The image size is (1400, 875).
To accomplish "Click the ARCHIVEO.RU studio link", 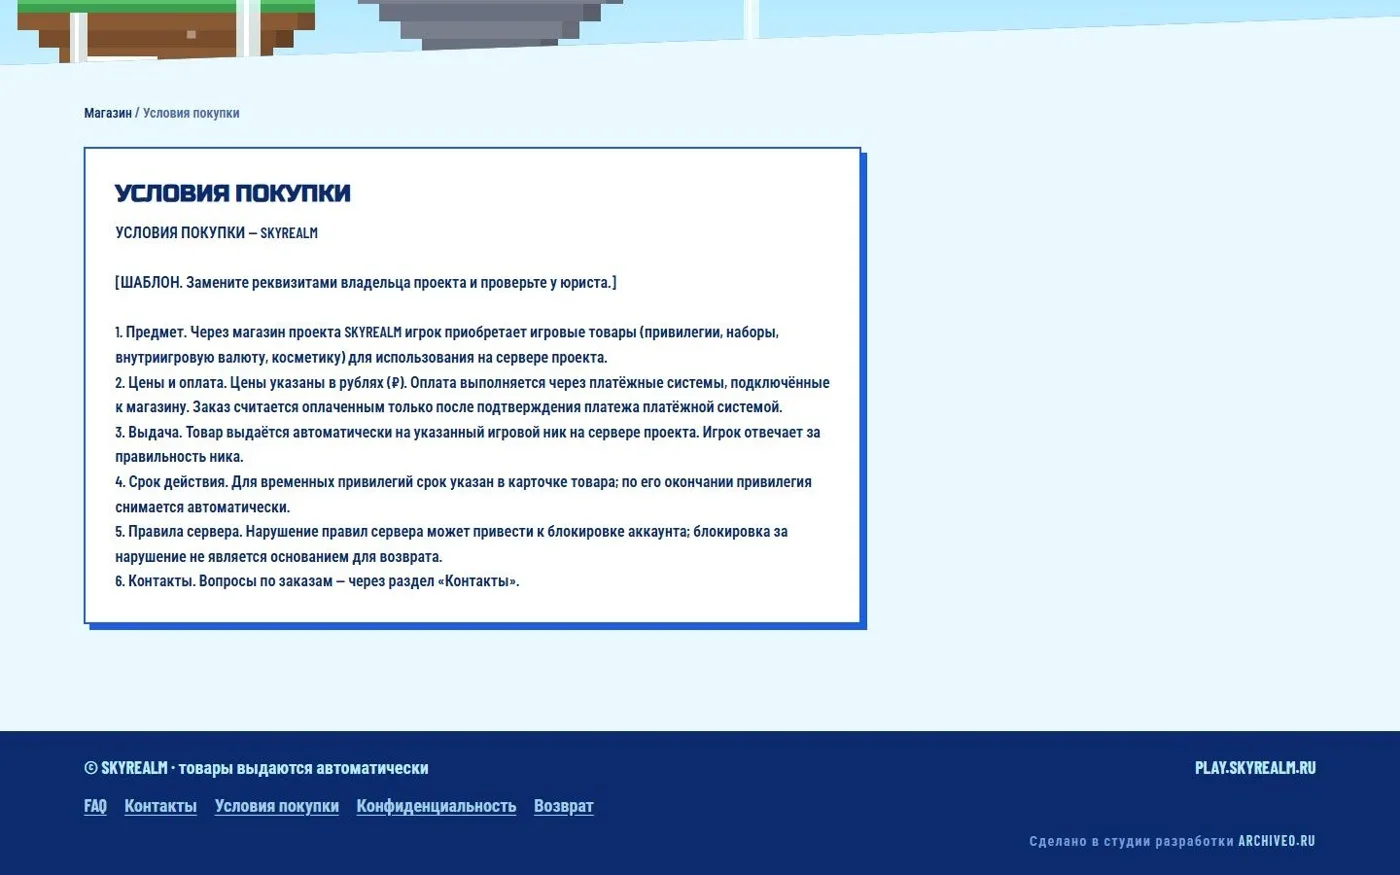I will point(1277,841).
